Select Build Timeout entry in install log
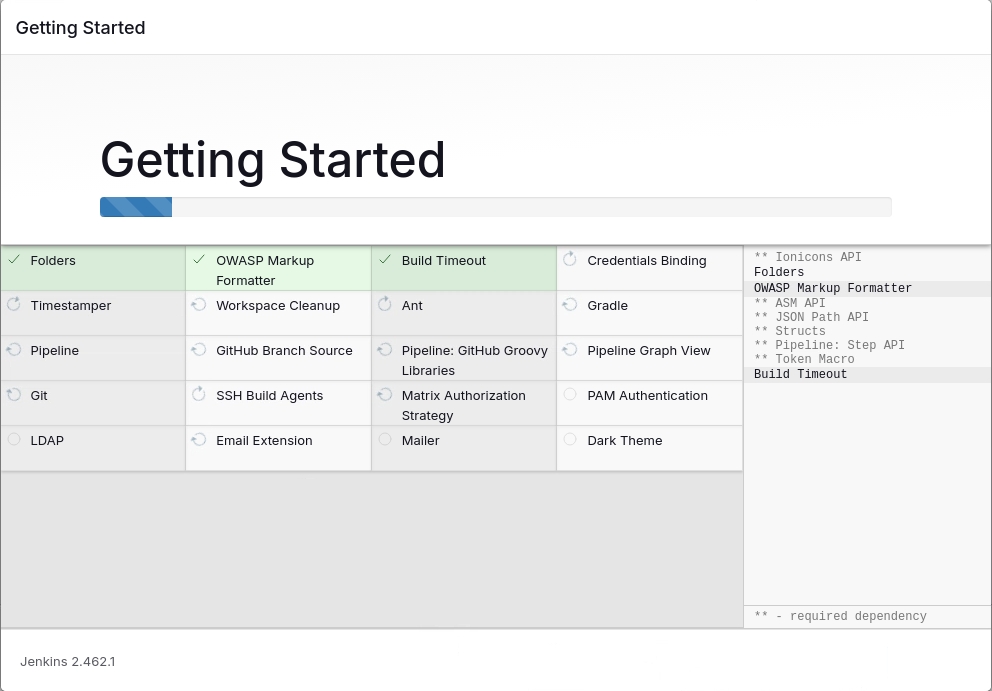Image resolution: width=992 pixels, height=691 pixels. click(800, 374)
